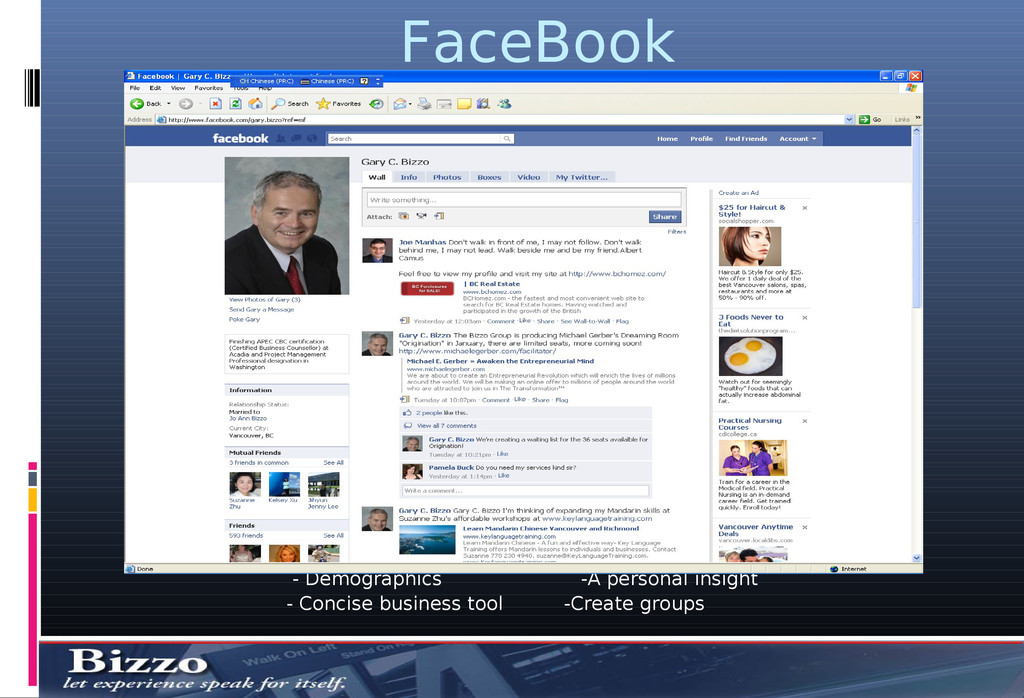Click the Forward arrow in the browser toolbar
The width and height of the screenshot is (1024, 698).
point(186,104)
